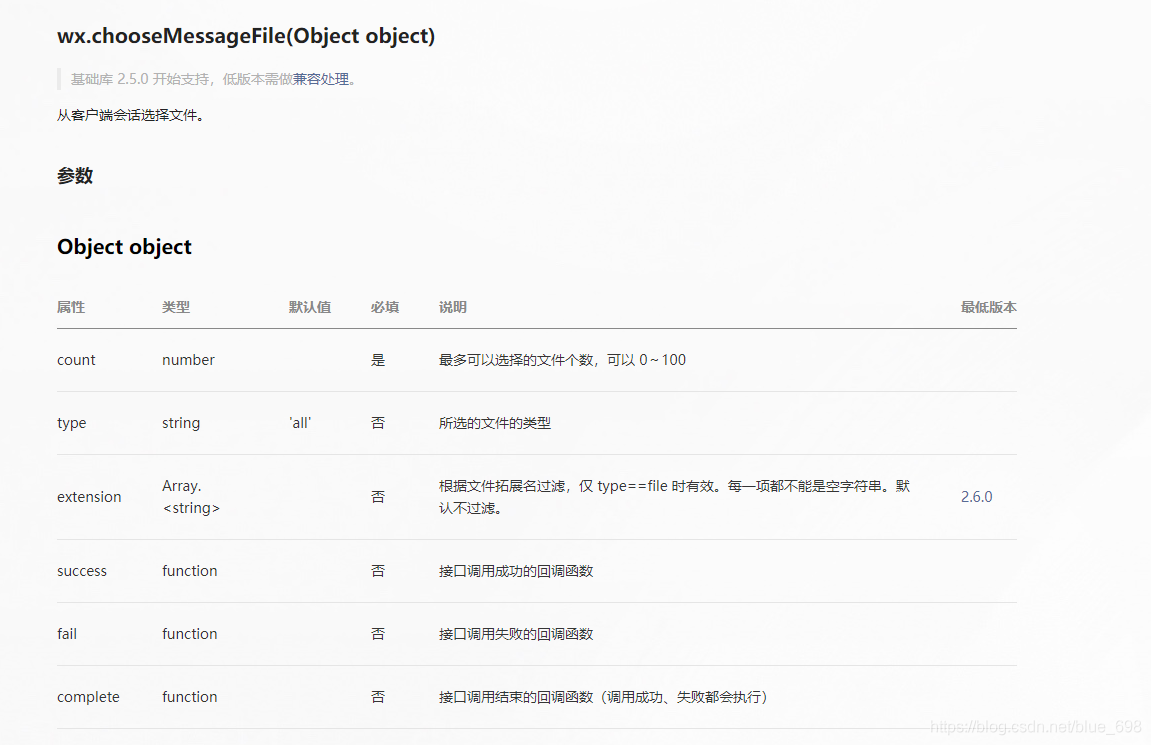
Task: Select the extension filter description text
Action: [x=675, y=497]
